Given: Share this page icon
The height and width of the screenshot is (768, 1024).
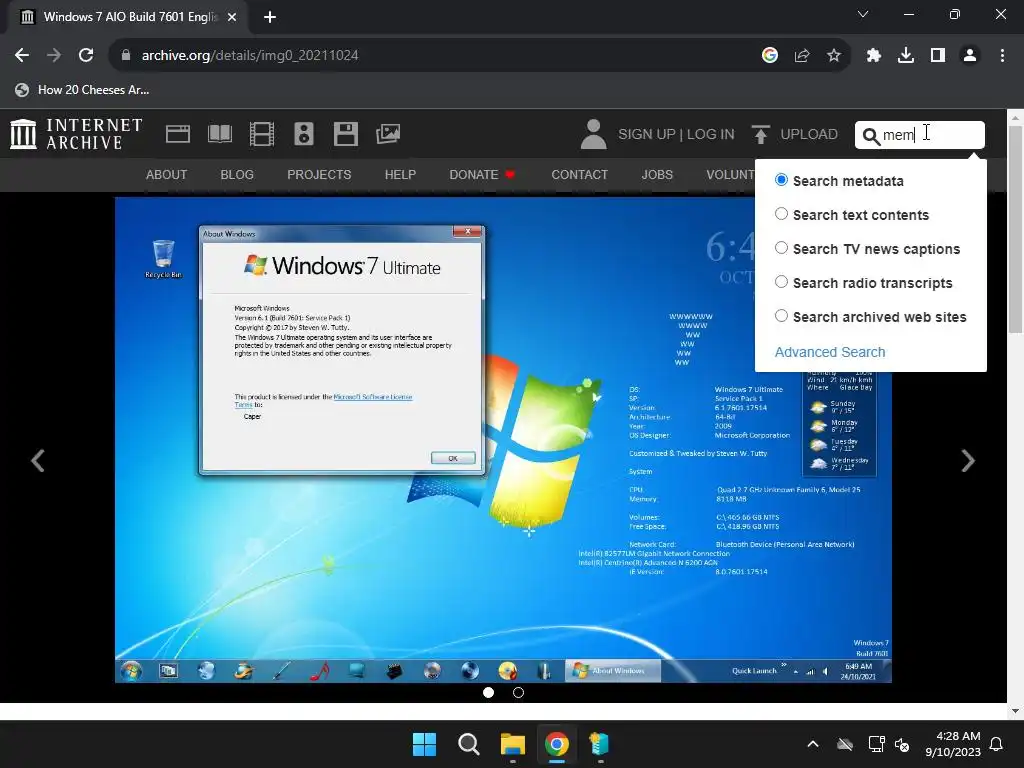Looking at the screenshot, I should click(x=802, y=56).
